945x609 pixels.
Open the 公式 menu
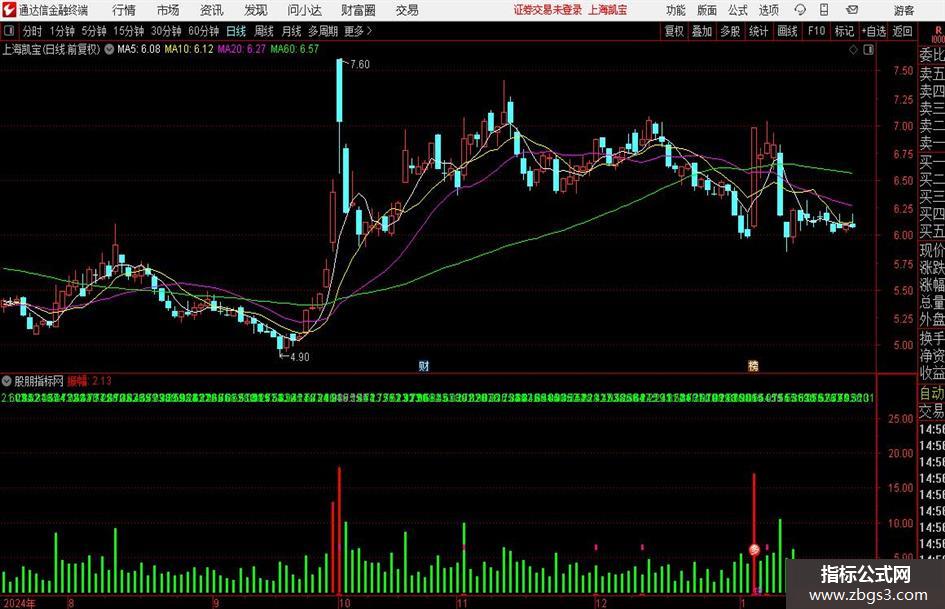click(x=738, y=10)
